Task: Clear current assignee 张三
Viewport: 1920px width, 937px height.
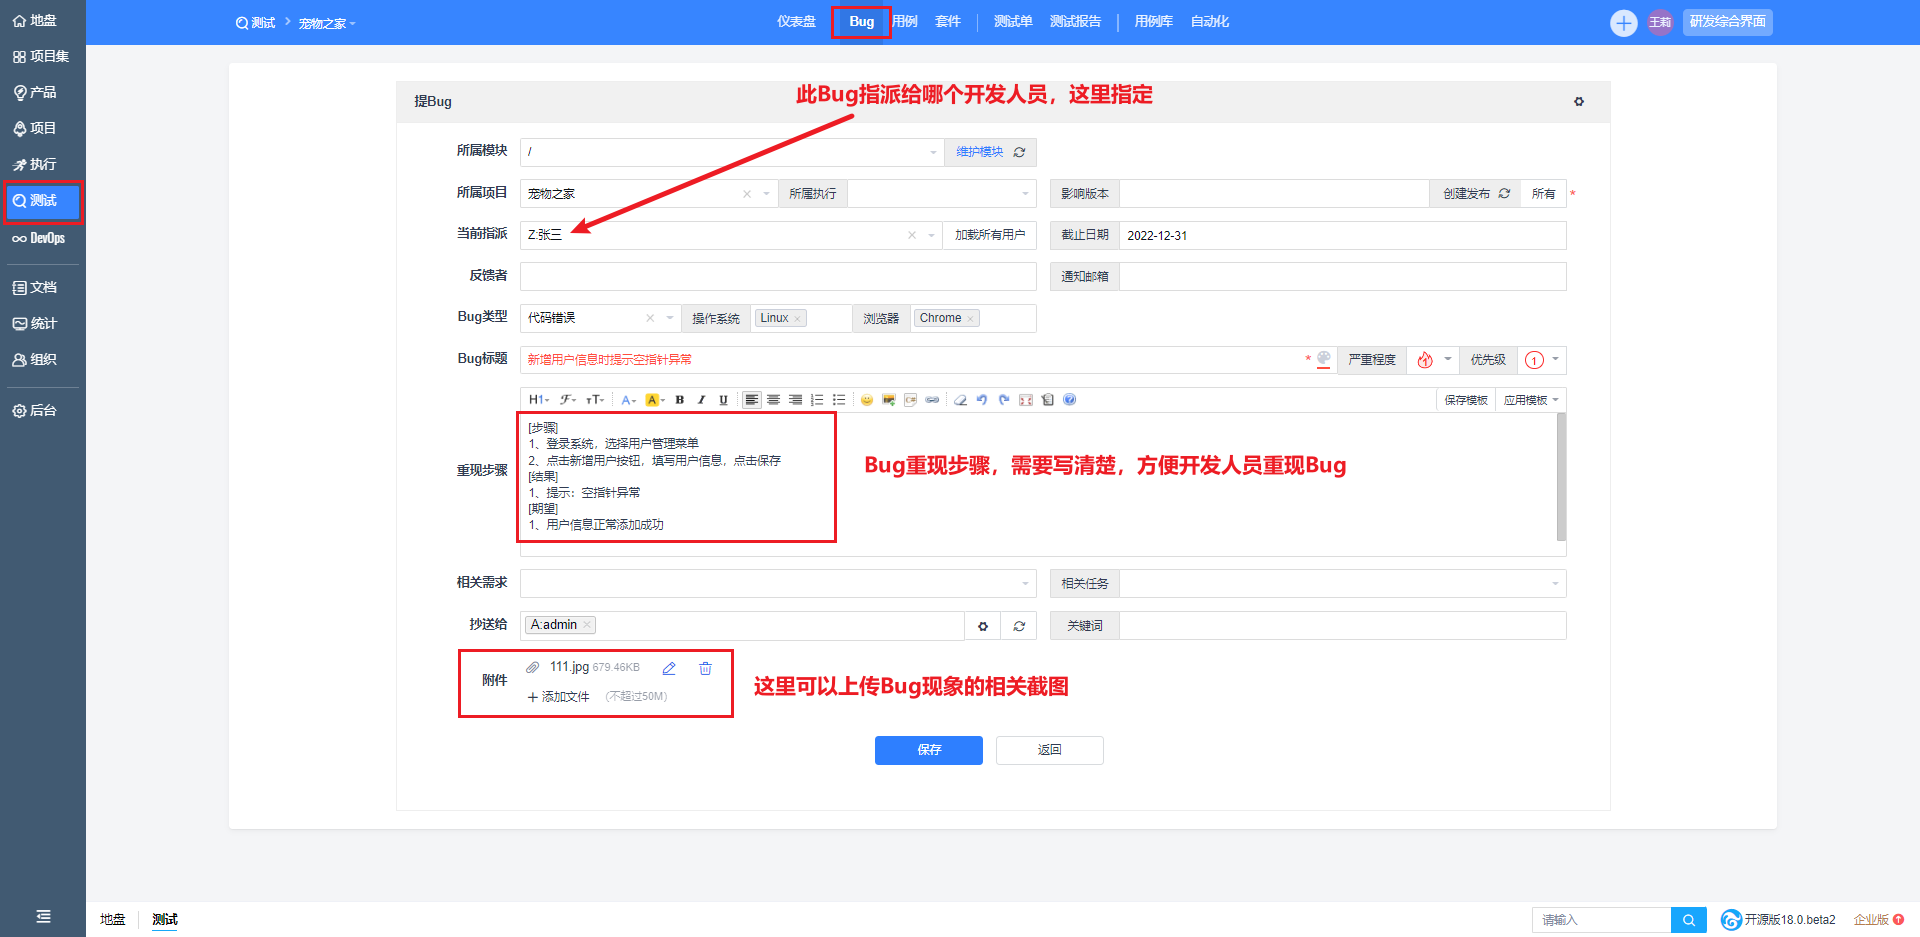Action: [x=912, y=235]
